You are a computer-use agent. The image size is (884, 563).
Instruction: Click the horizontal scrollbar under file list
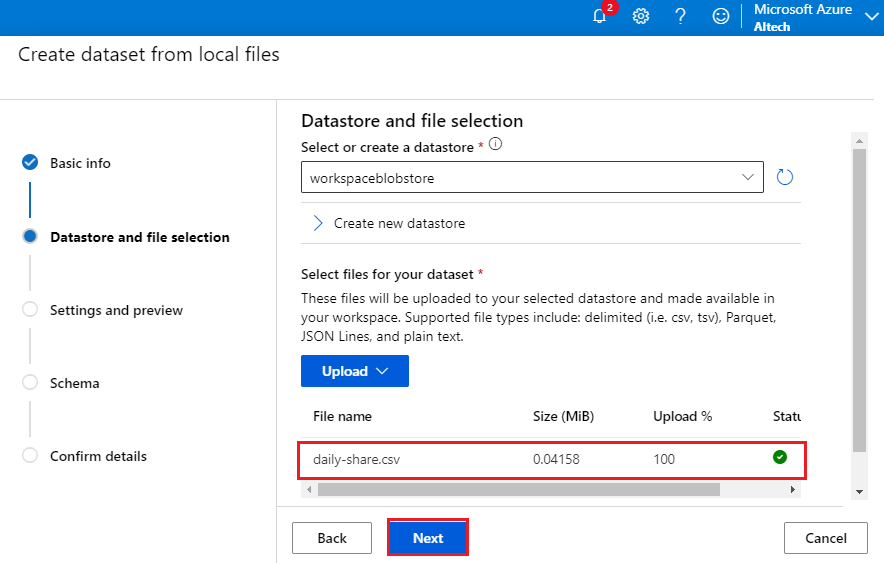pyautogui.click(x=519, y=489)
